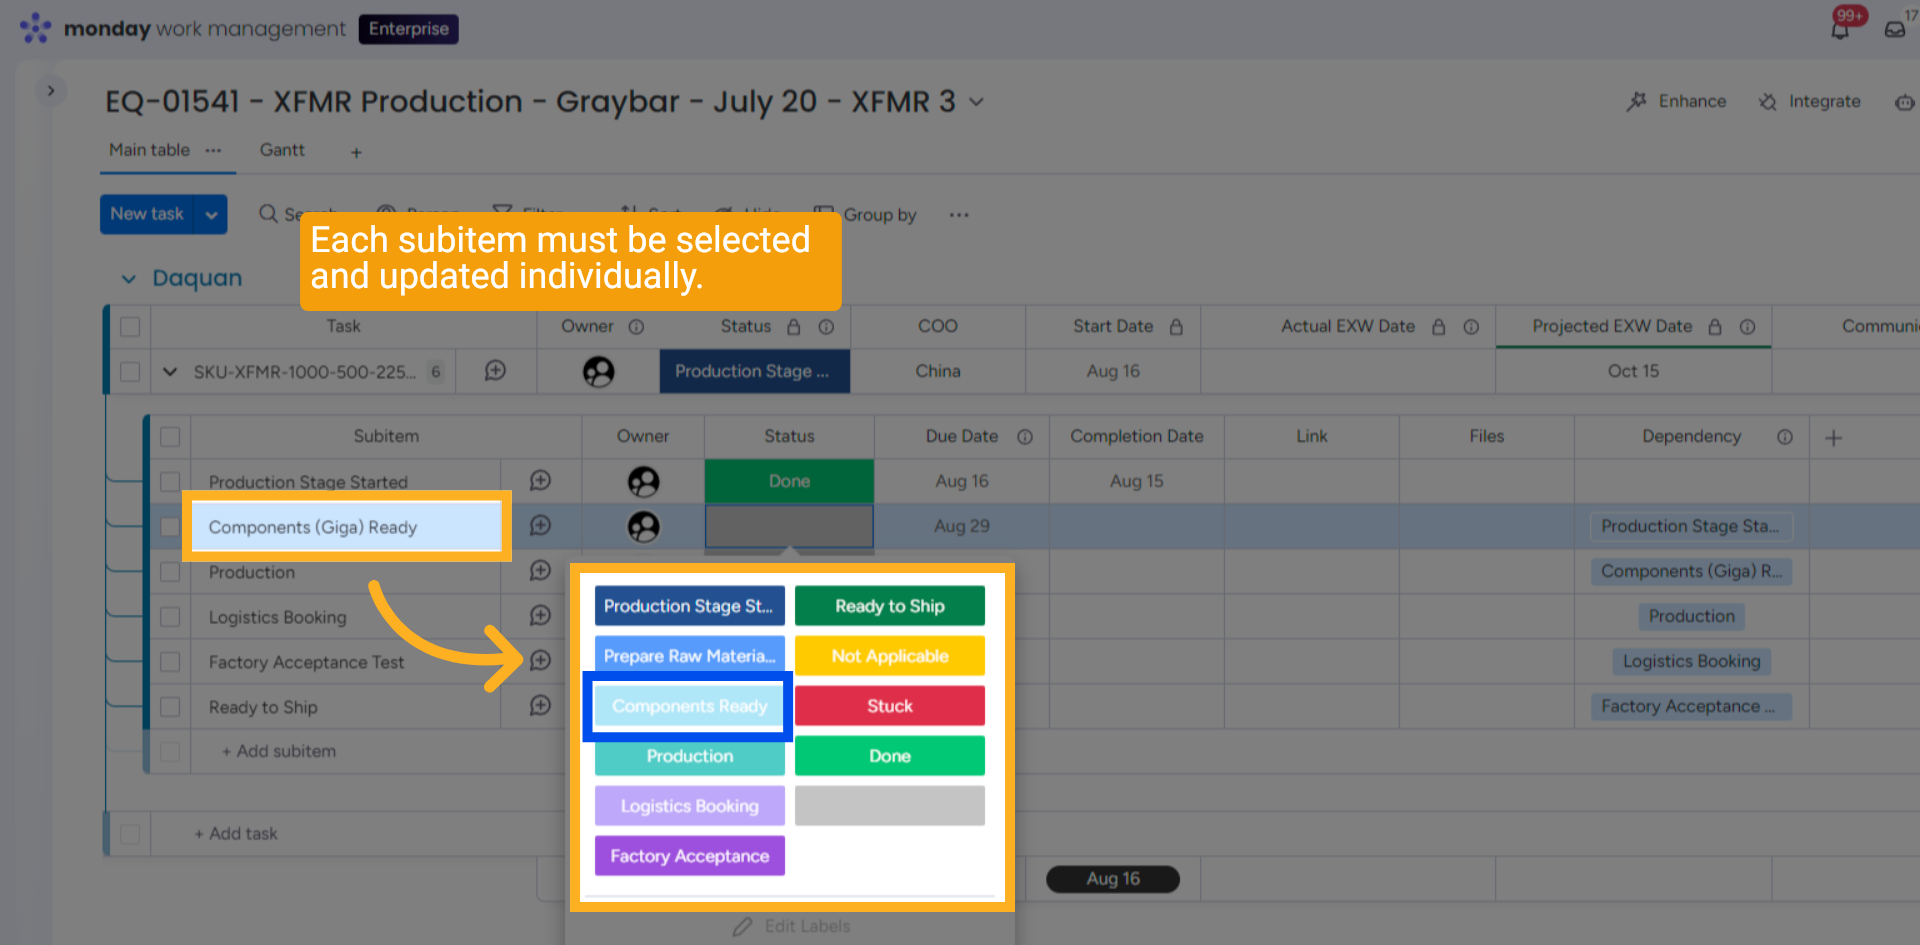Click the Enhance button

tap(1677, 102)
